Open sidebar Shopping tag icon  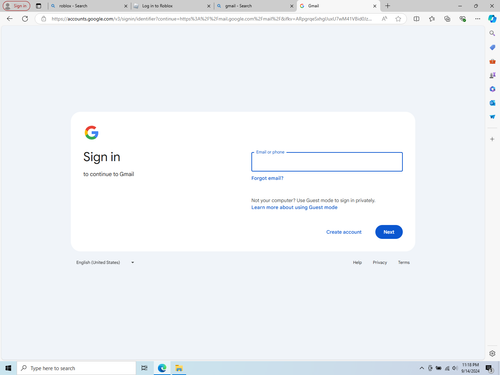pyautogui.click(x=492, y=47)
